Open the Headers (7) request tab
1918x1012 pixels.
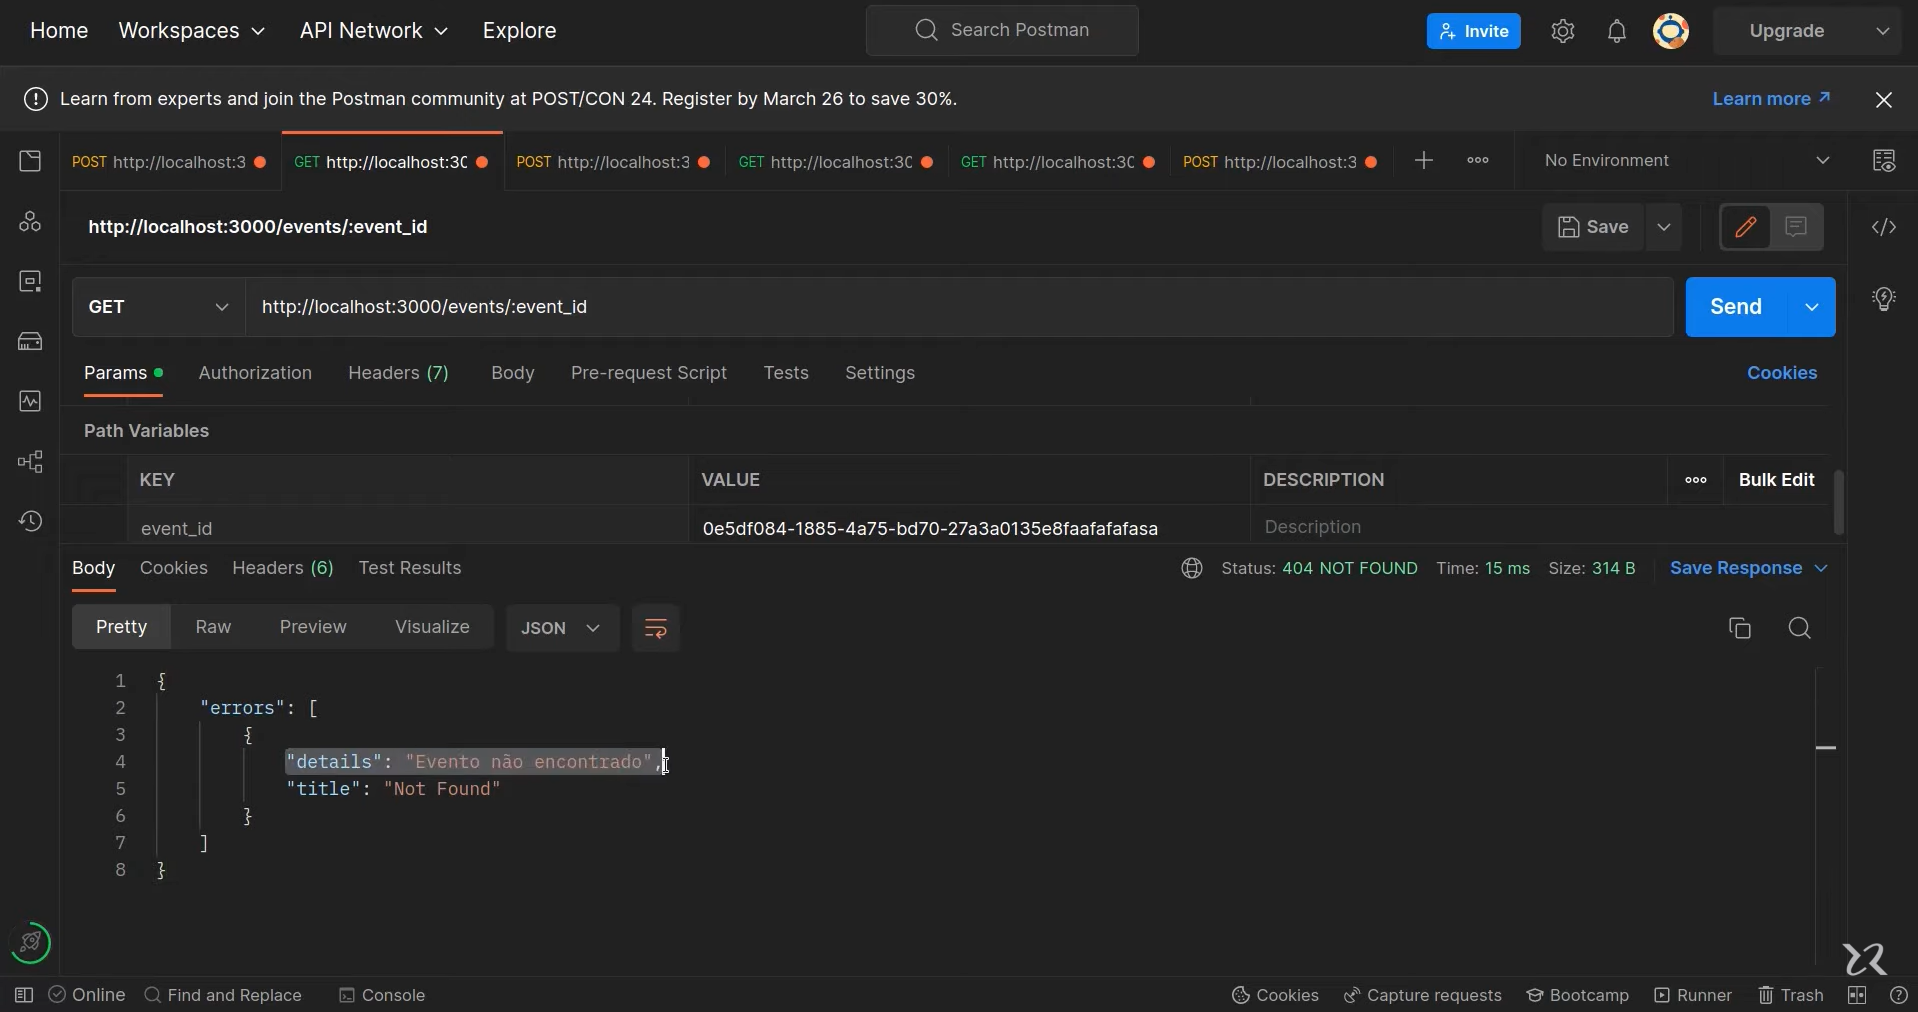(398, 373)
